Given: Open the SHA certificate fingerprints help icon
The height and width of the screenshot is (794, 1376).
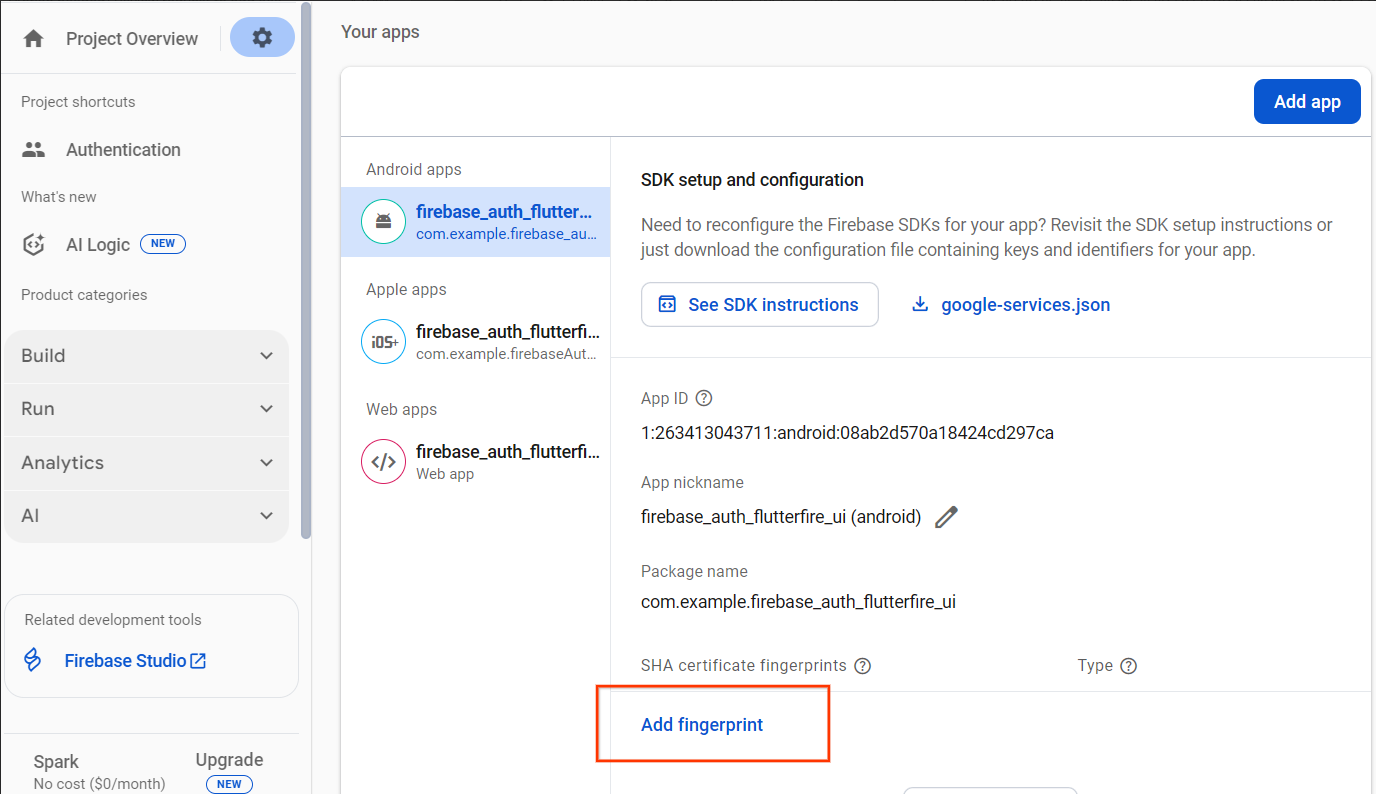Looking at the screenshot, I should point(862,665).
